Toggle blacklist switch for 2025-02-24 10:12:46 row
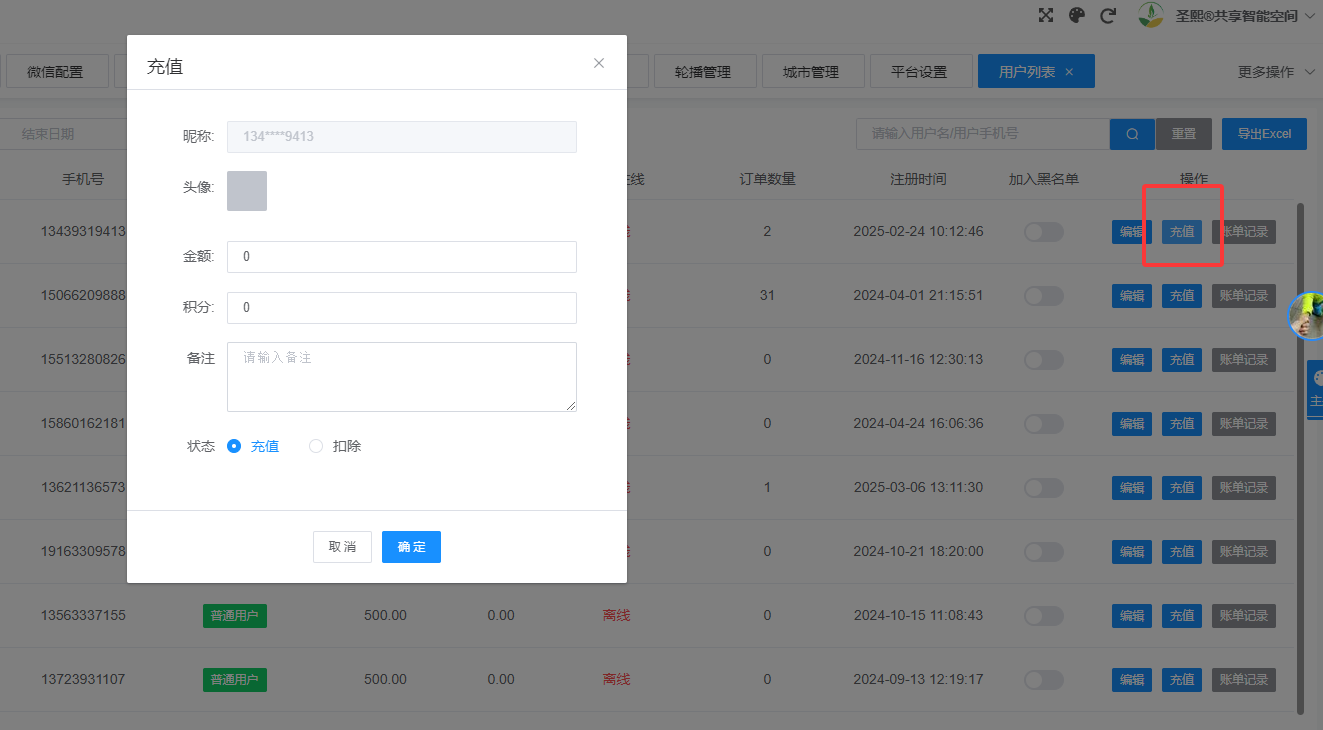 coord(1044,232)
